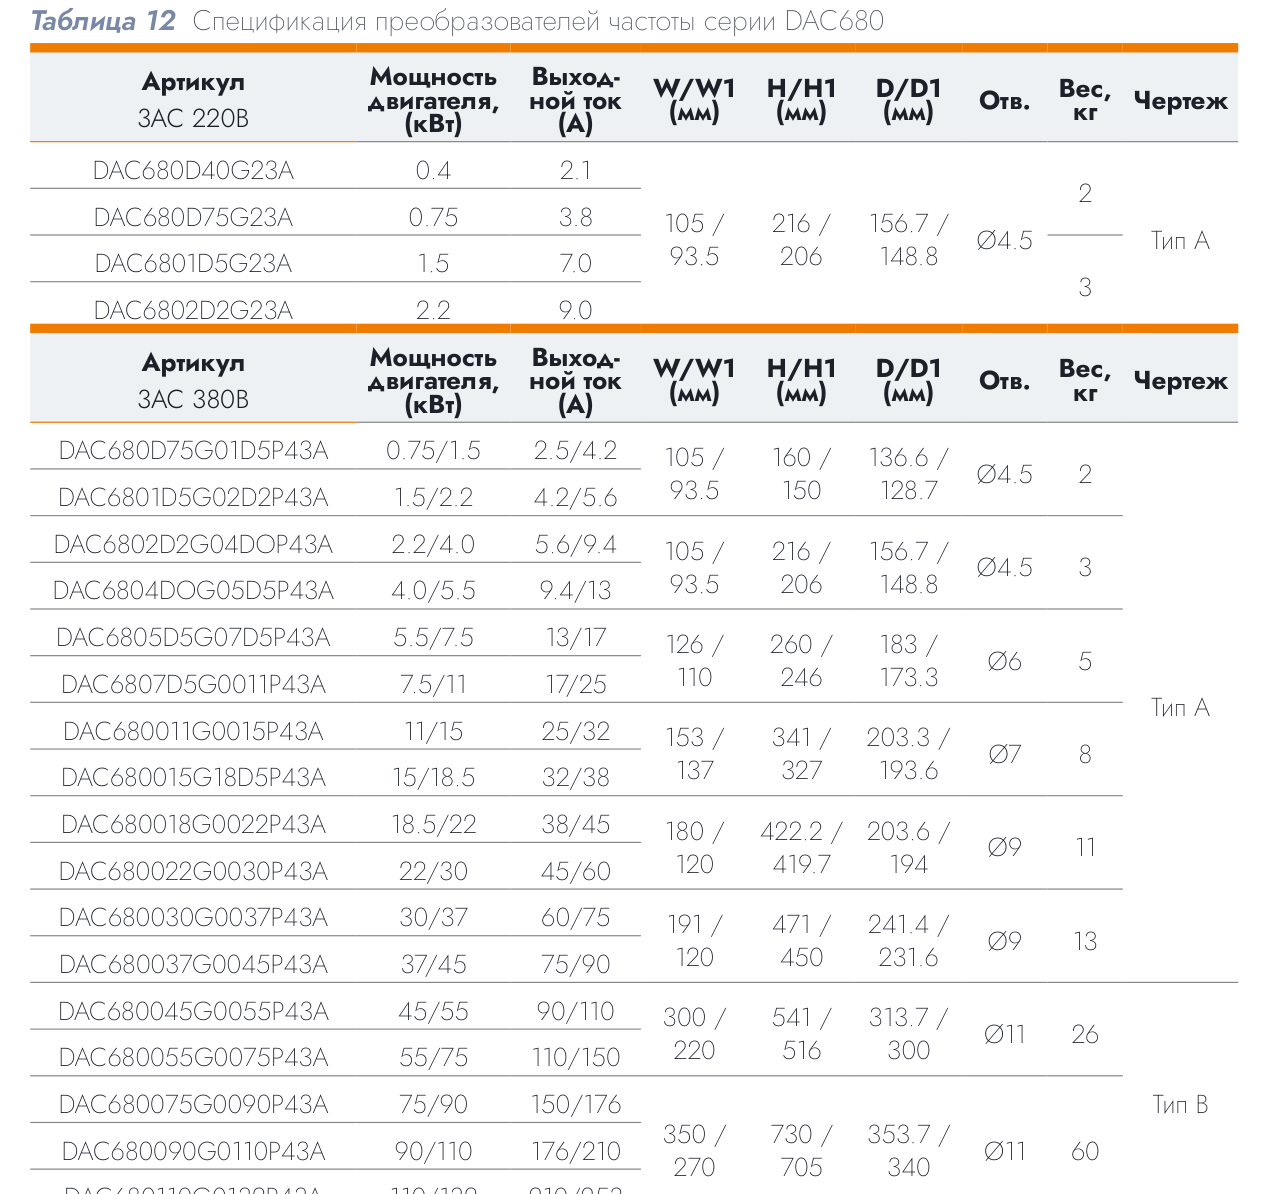Select article DAC680055G0075P43A
1266x1194 pixels.
pyautogui.click(x=193, y=1058)
